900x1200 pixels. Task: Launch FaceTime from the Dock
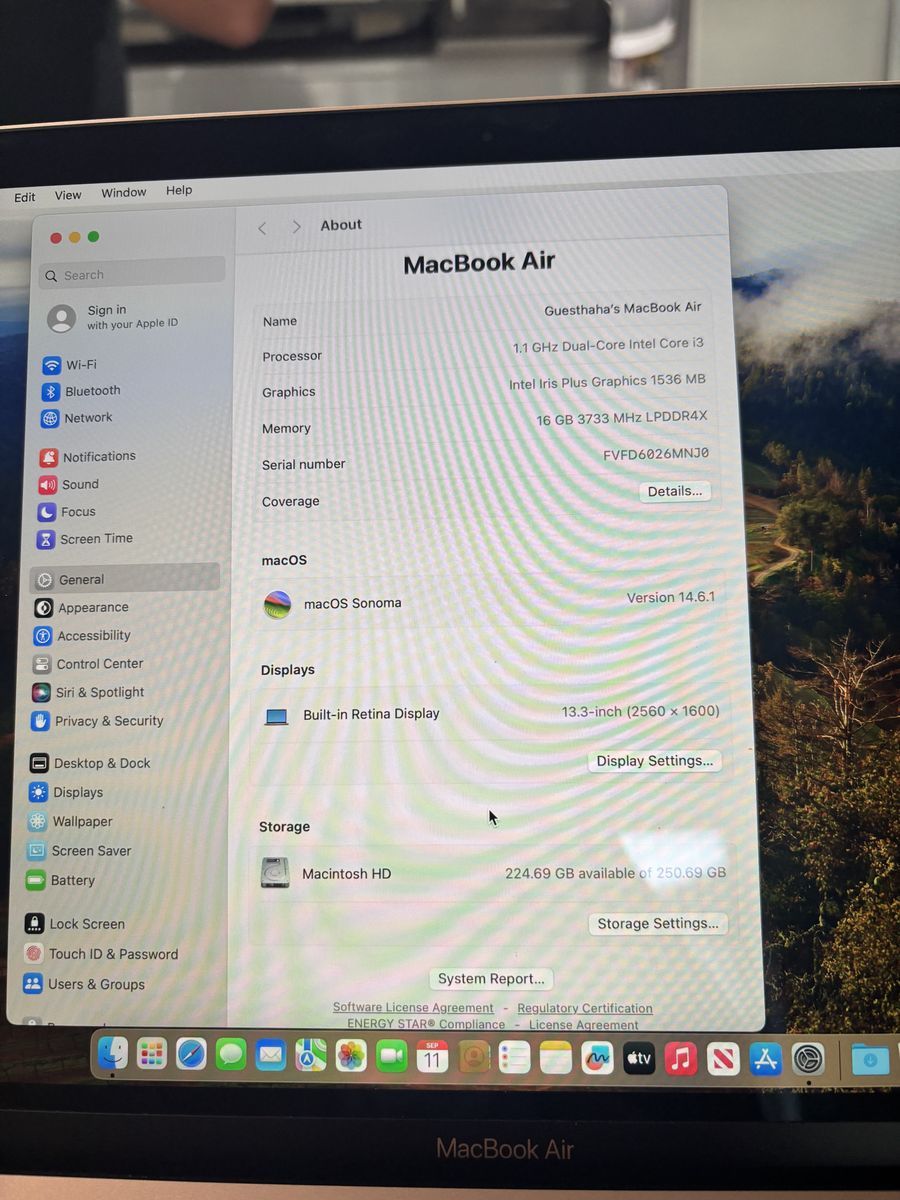391,1056
